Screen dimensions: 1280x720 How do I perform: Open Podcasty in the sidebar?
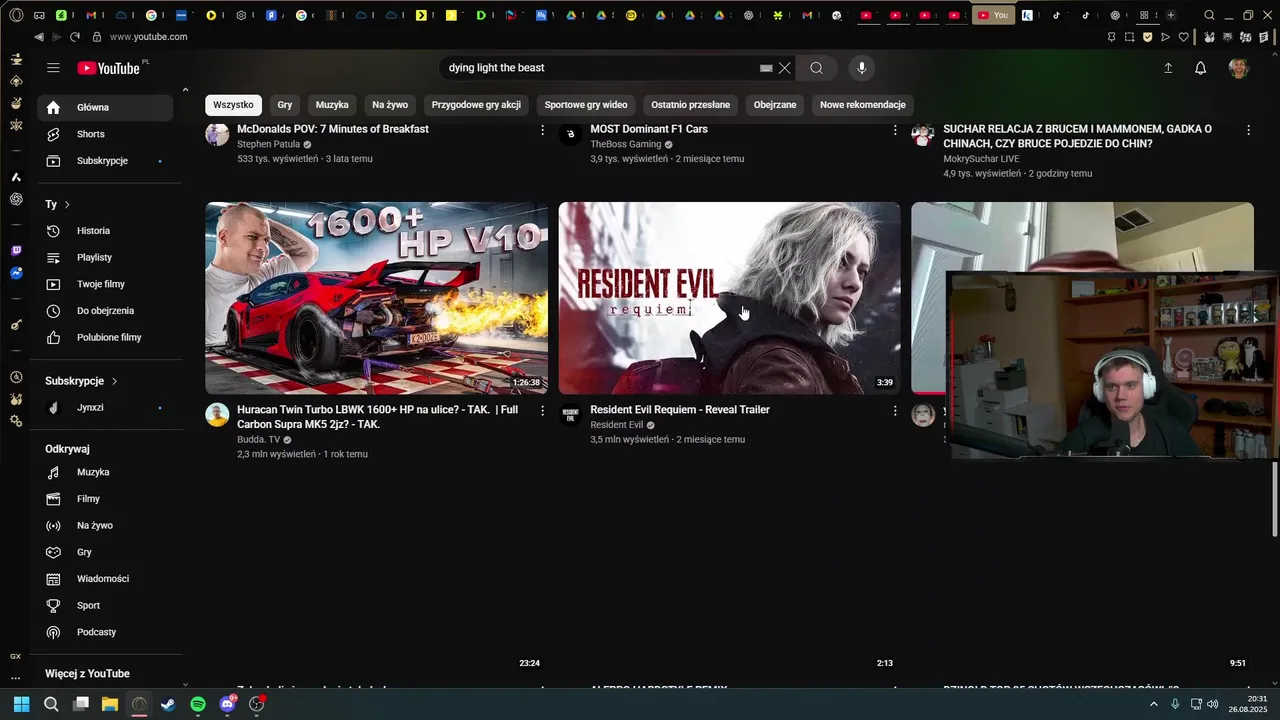point(105,632)
